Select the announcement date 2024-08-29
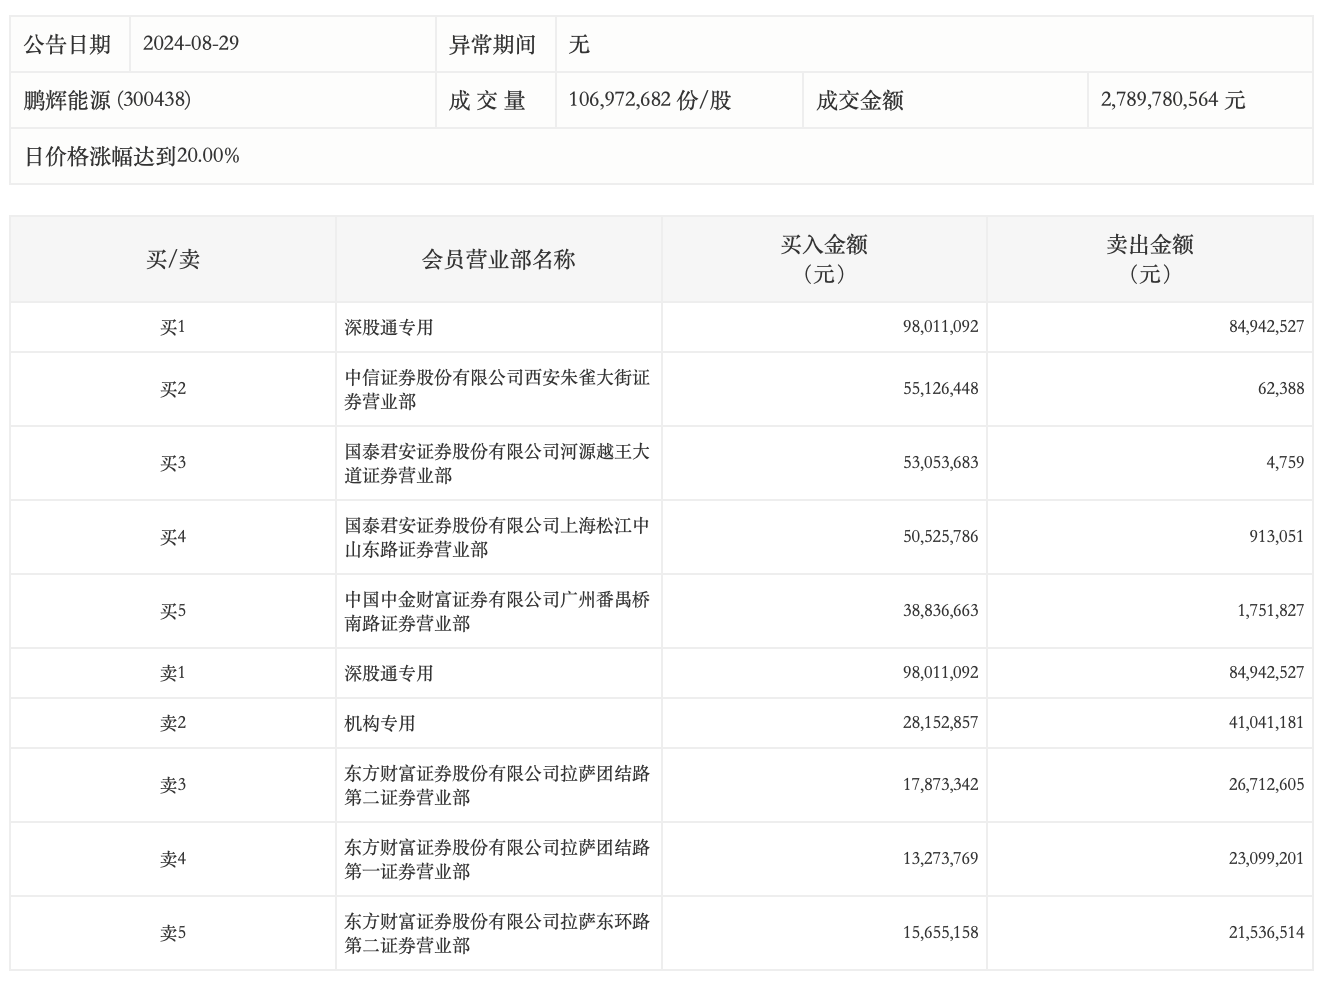This screenshot has width=1320, height=982. tap(190, 44)
